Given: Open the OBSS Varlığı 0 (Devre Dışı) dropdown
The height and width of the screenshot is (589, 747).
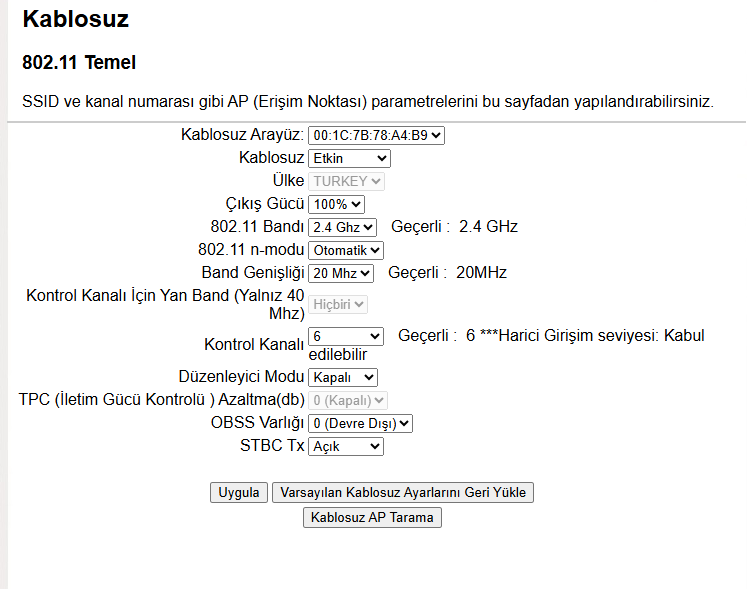Looking at the screenshot, I should pyautogui.click(x=360, y=423).
